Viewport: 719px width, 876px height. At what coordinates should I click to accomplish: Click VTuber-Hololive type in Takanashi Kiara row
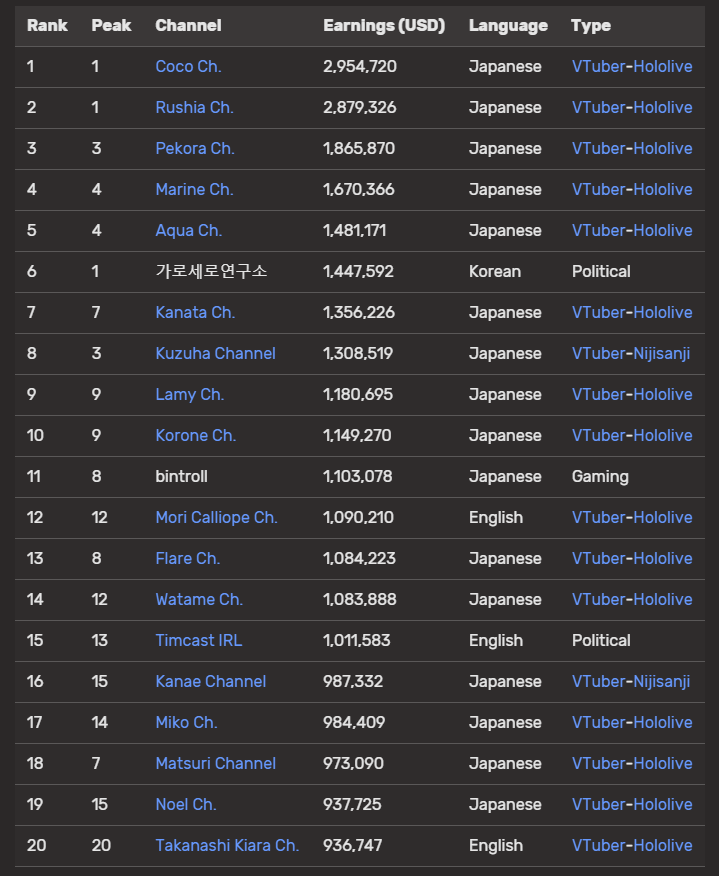[x=632, y=845]
